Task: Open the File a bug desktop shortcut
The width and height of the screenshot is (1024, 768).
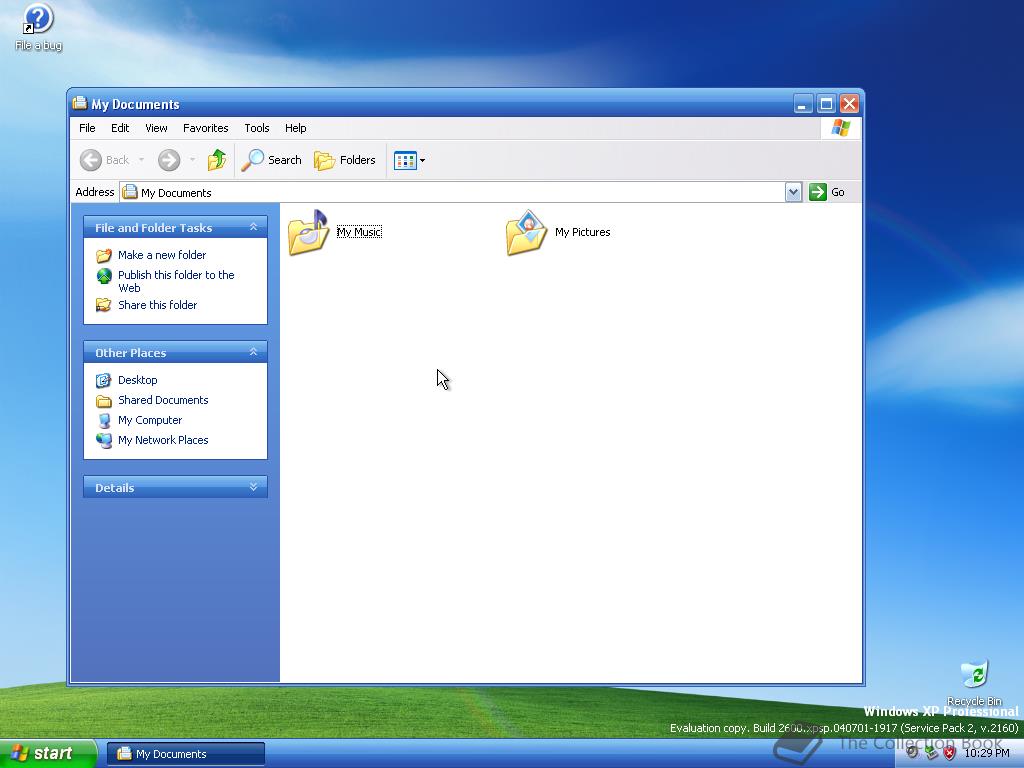Action: pos(38,27)
